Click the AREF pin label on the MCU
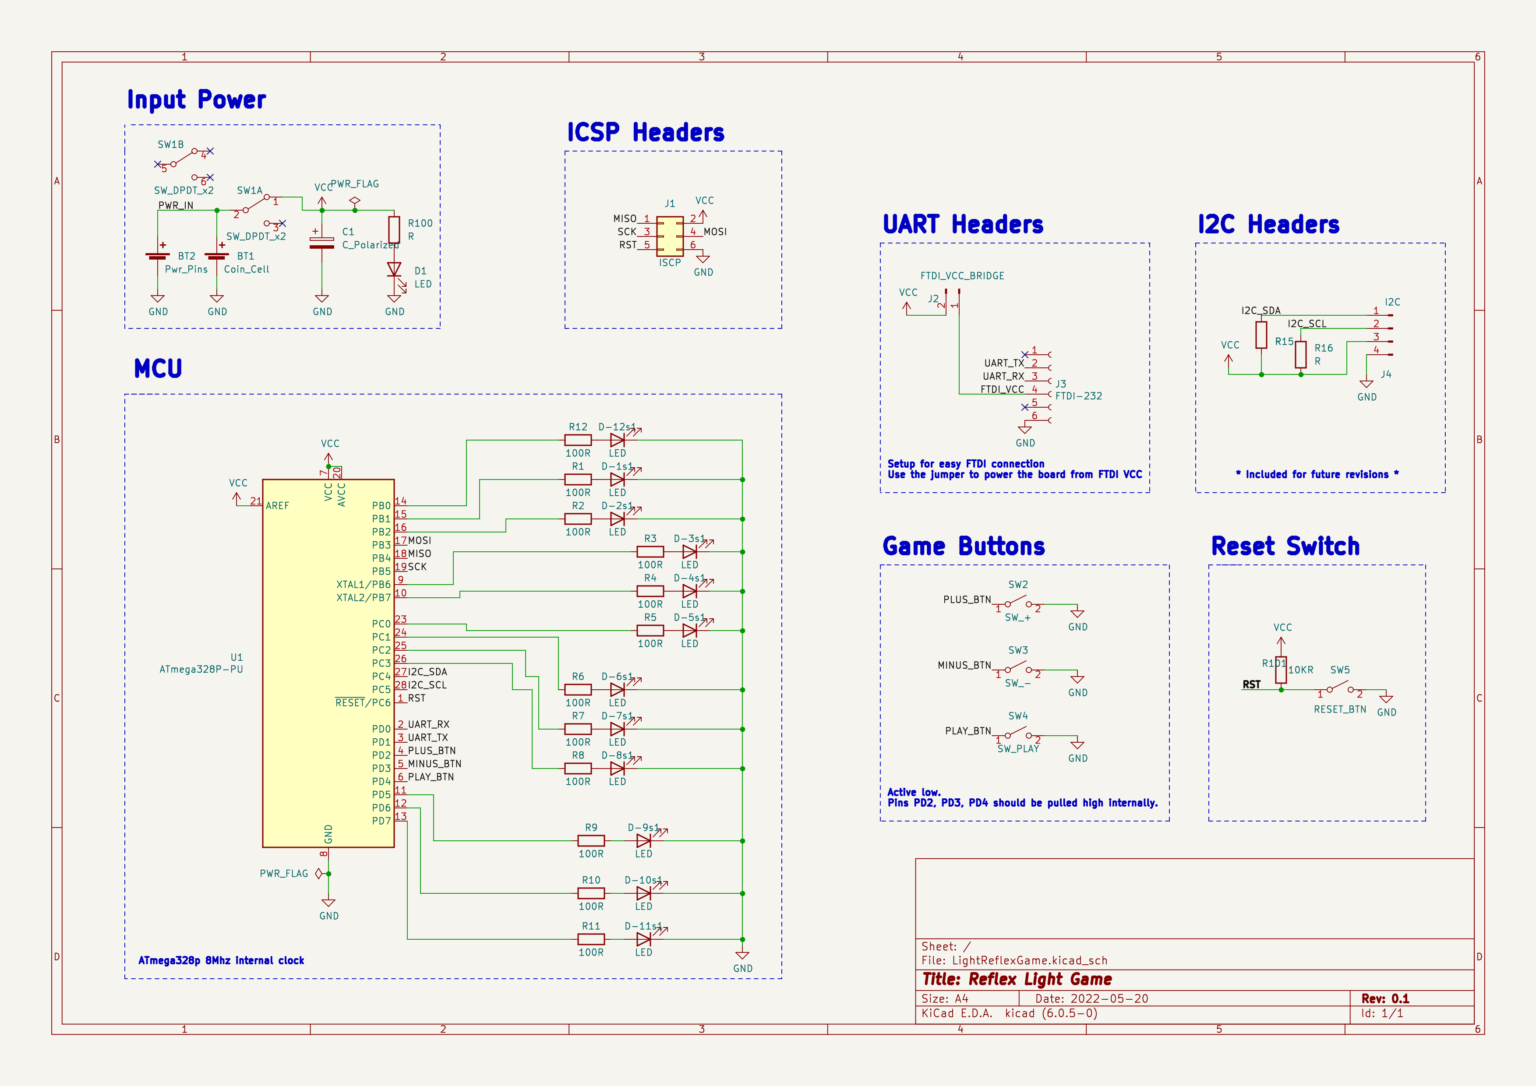 coord(277,506)
